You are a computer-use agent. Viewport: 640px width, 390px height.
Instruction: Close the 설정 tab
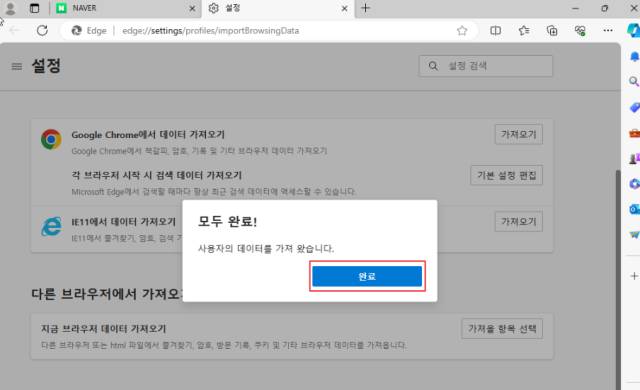[x=344, y=8]
